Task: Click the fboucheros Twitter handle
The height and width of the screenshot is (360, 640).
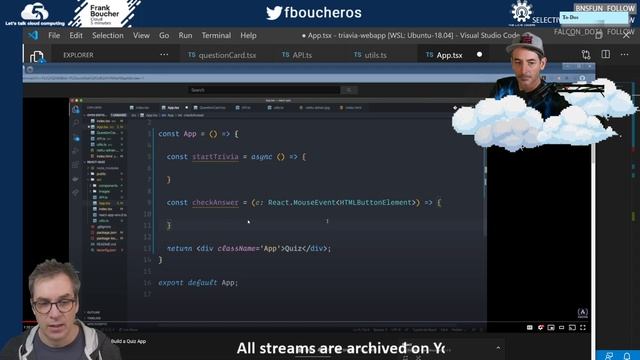Action: 323,13
